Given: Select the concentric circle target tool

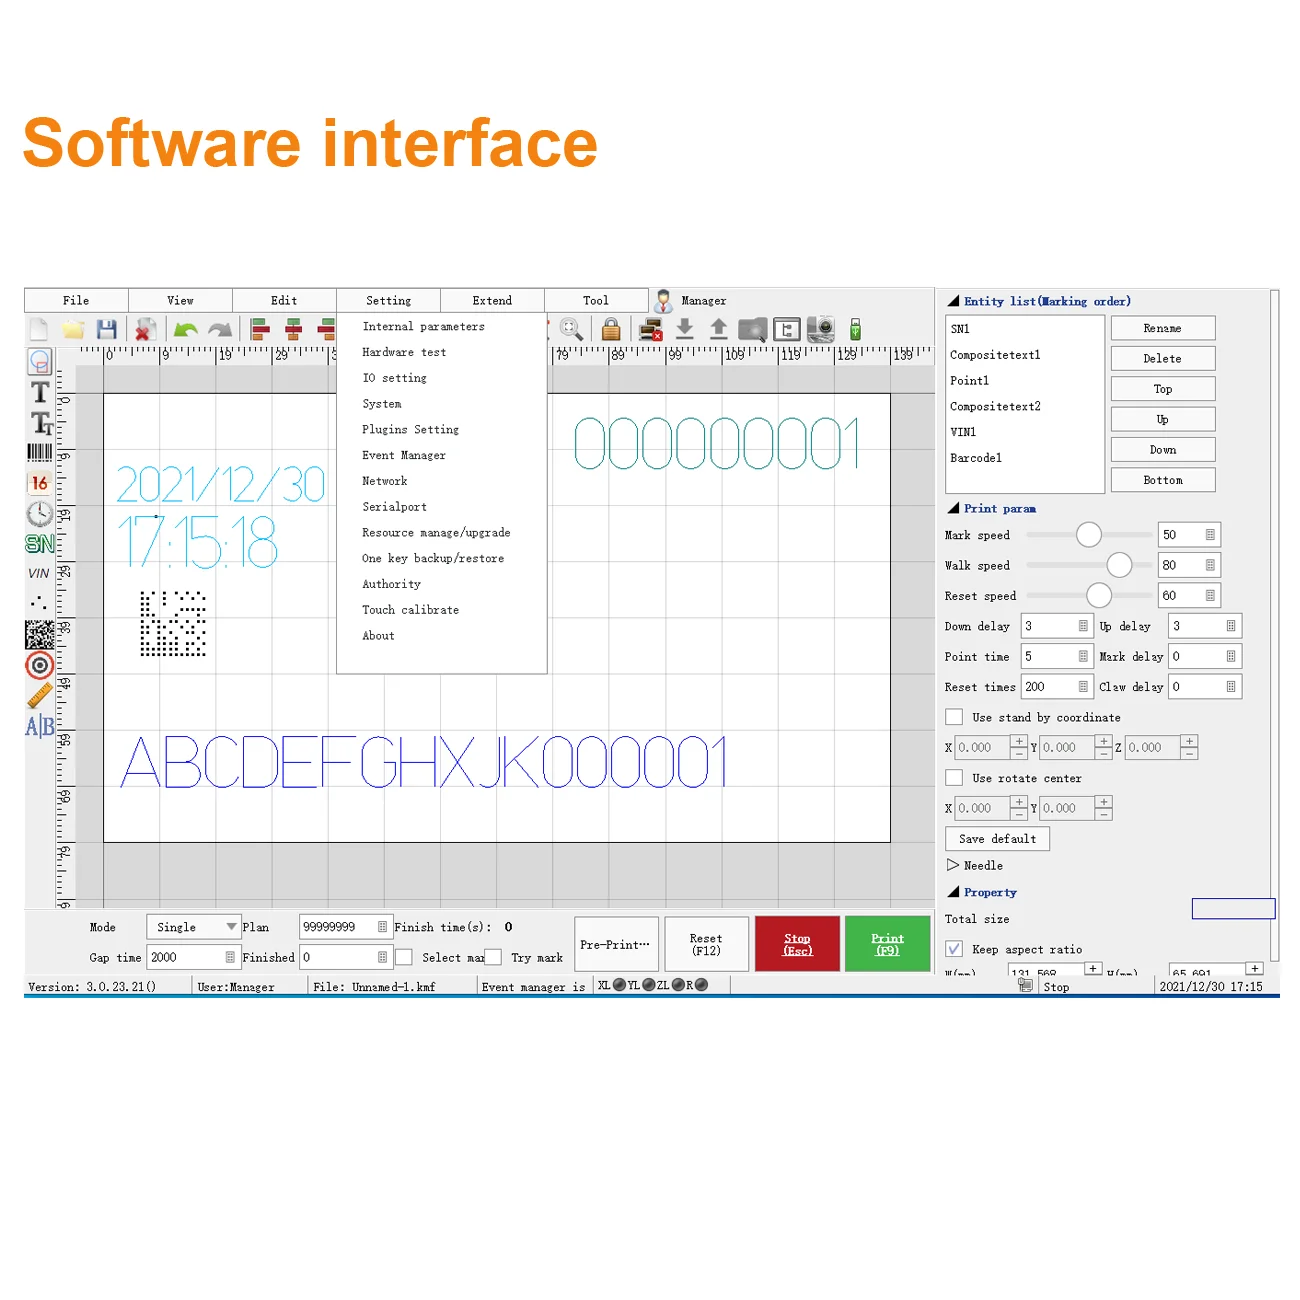Looking at the screenshot, I should click(x=40, y=665).
